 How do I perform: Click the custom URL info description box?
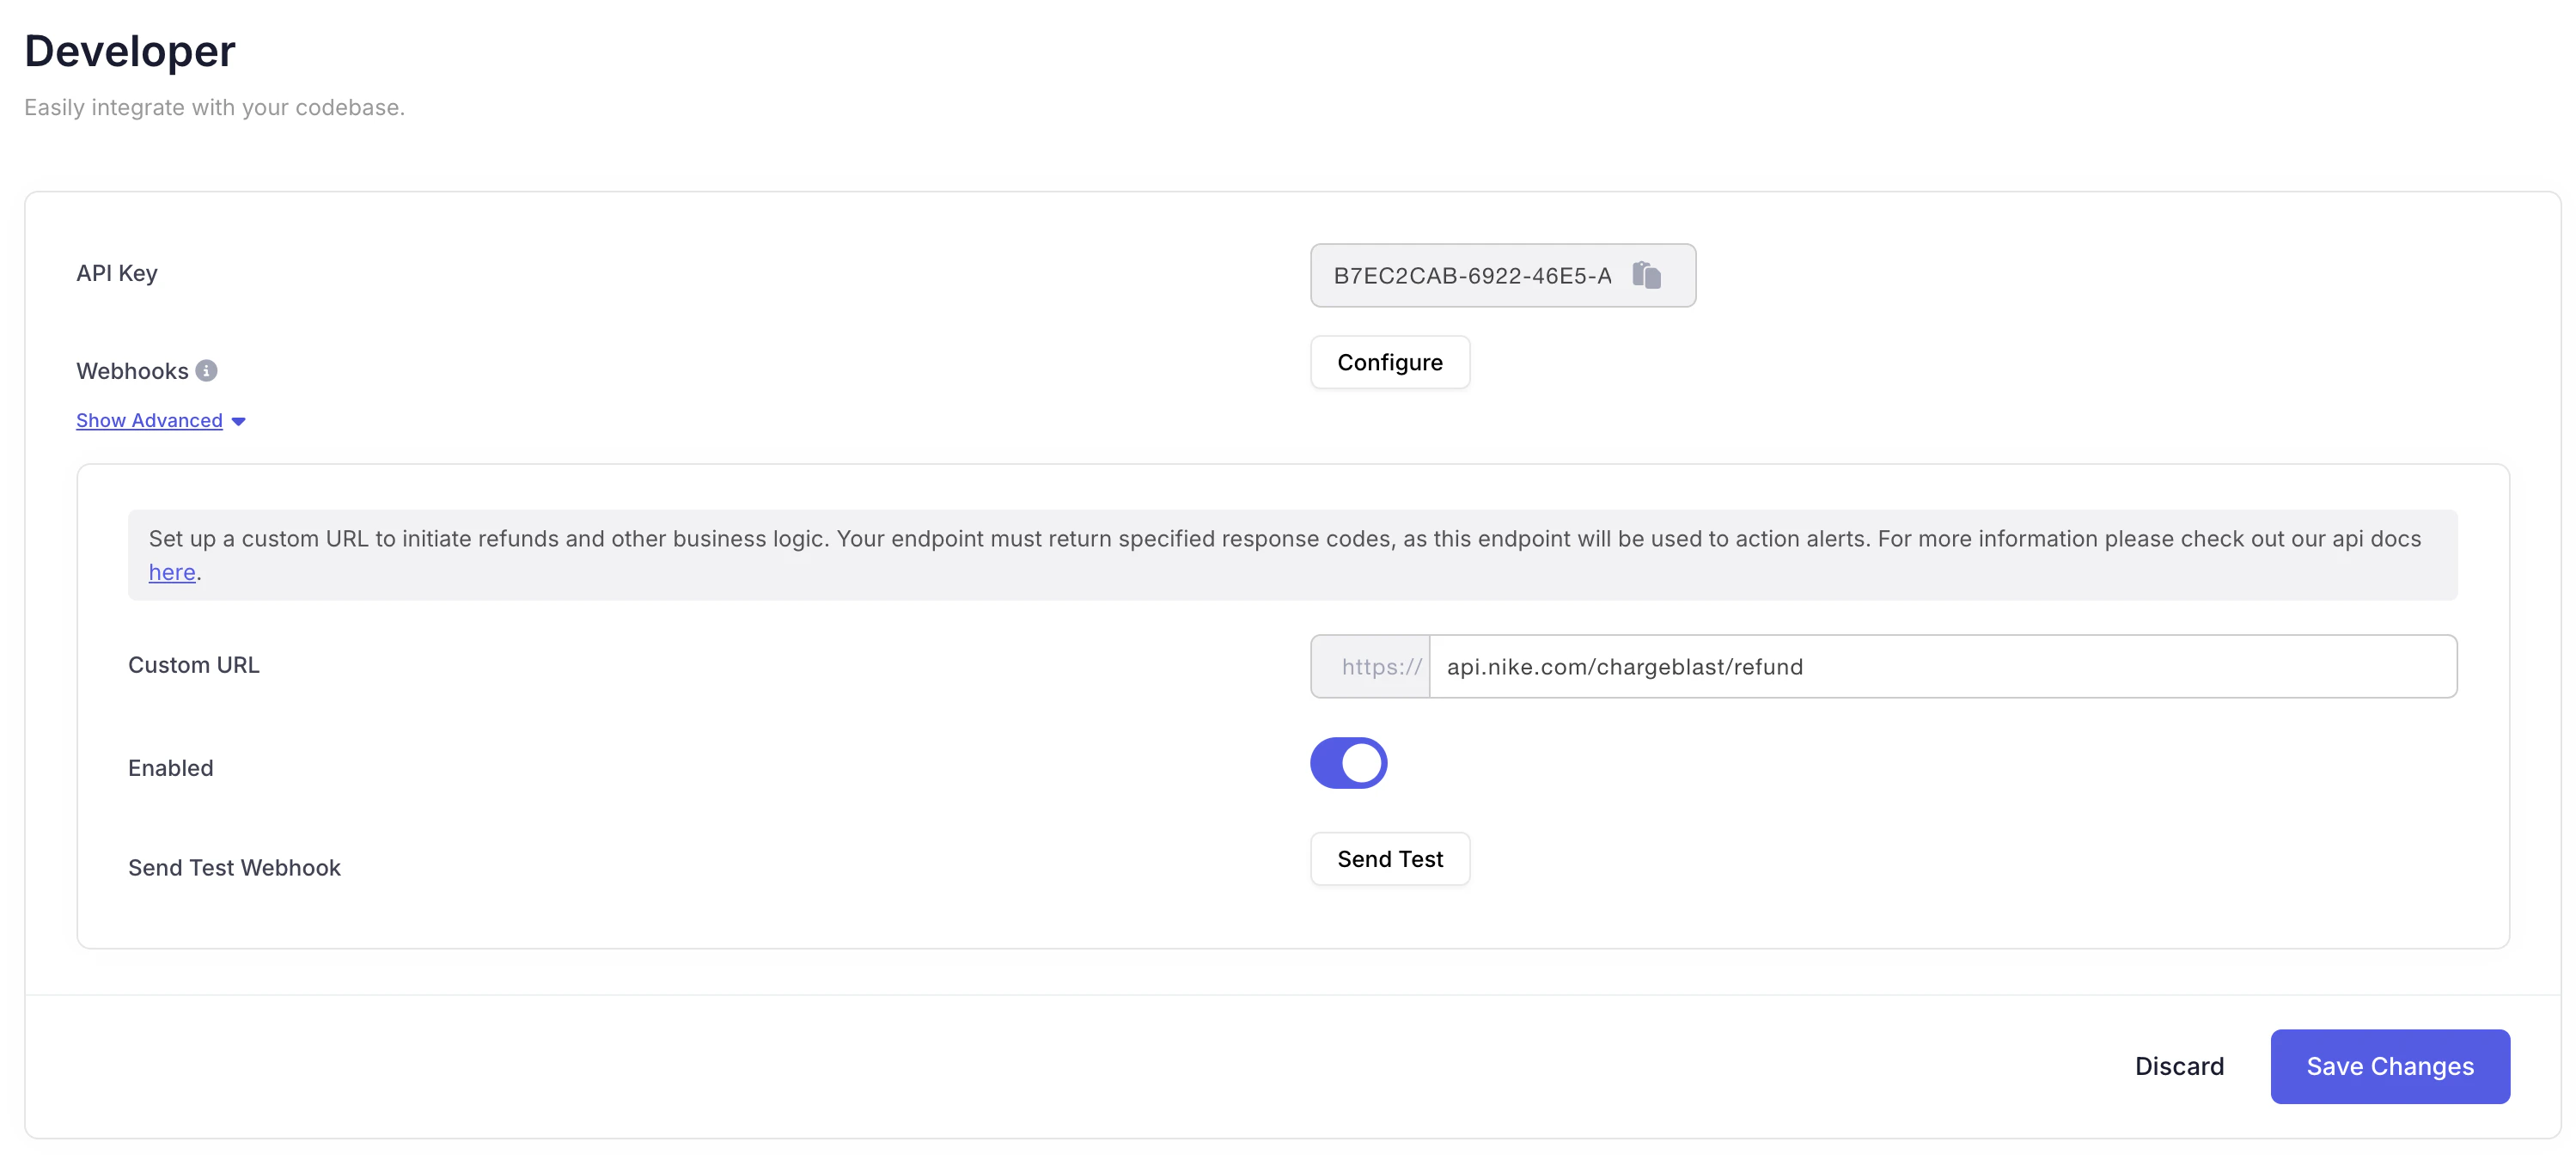1292,555
